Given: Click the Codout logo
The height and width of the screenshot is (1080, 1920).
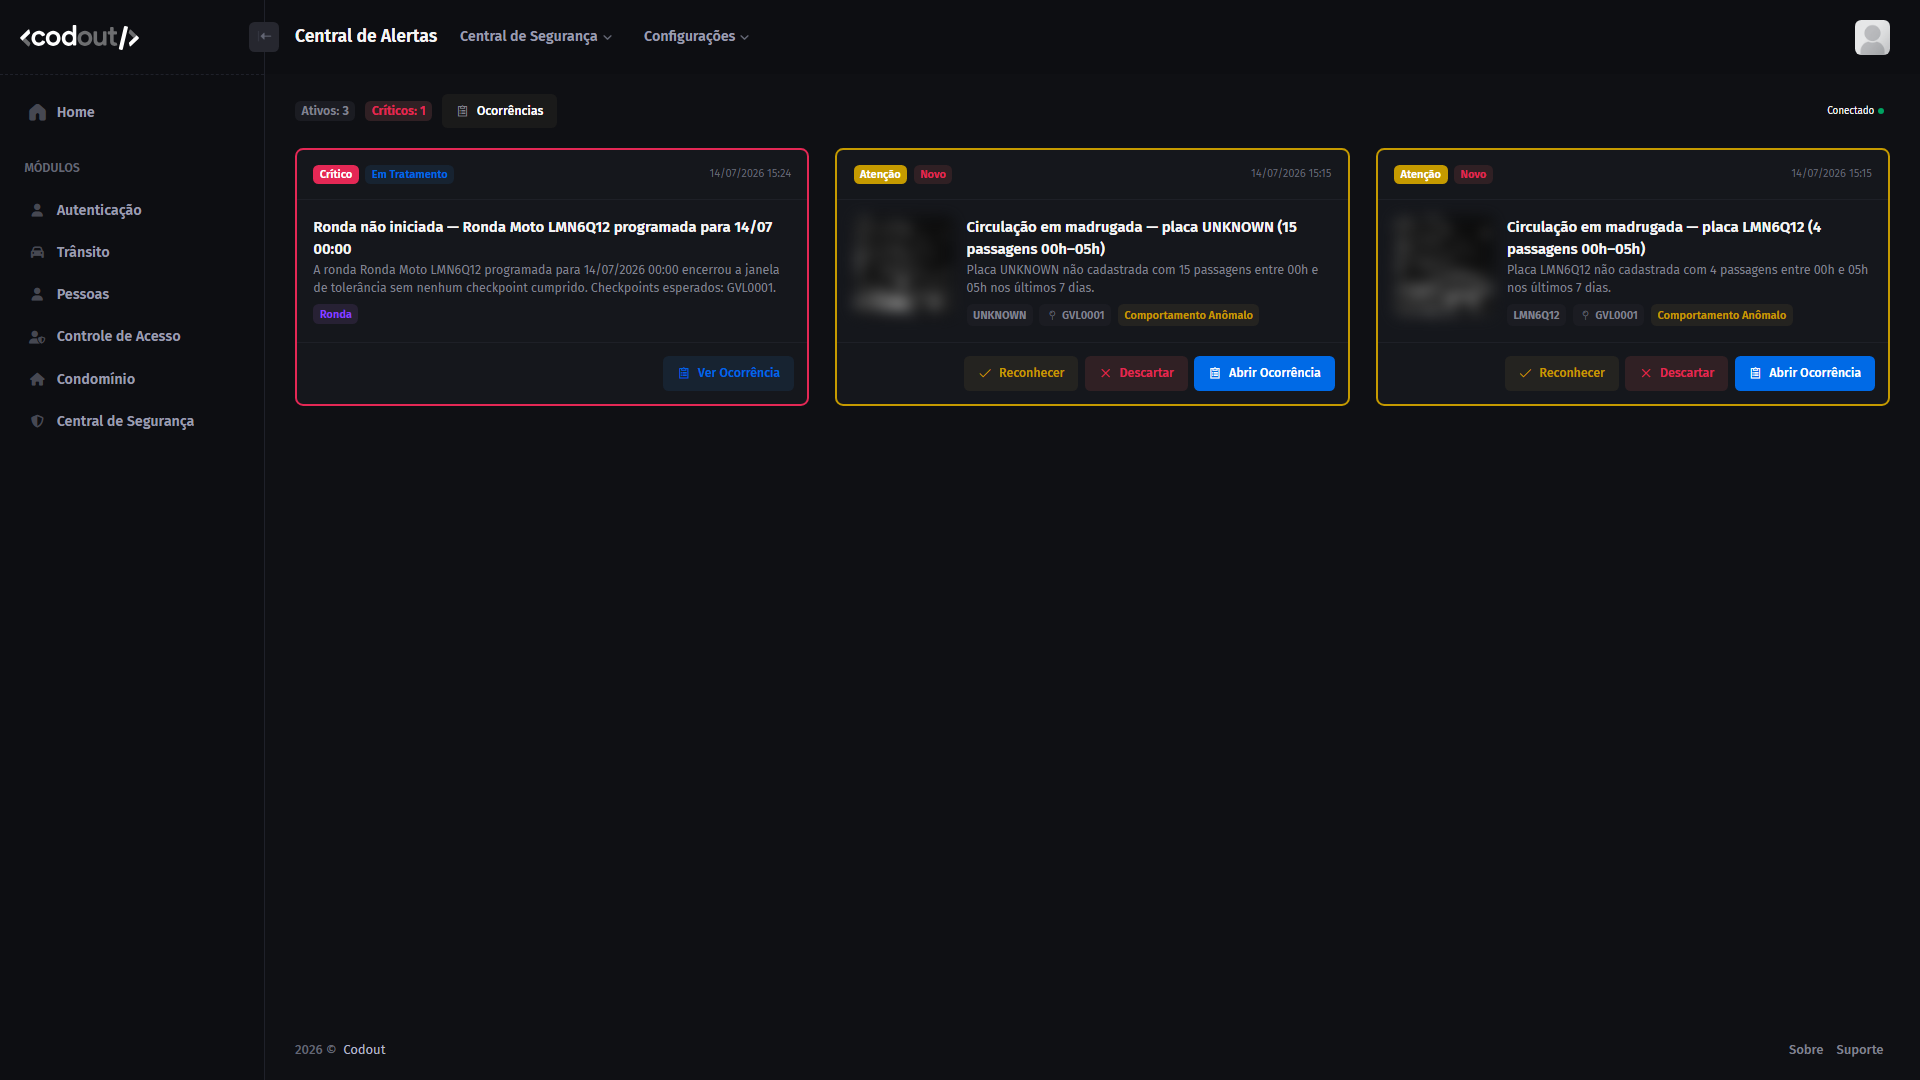Looking at the screenshot, I should [x=80, y=37].
